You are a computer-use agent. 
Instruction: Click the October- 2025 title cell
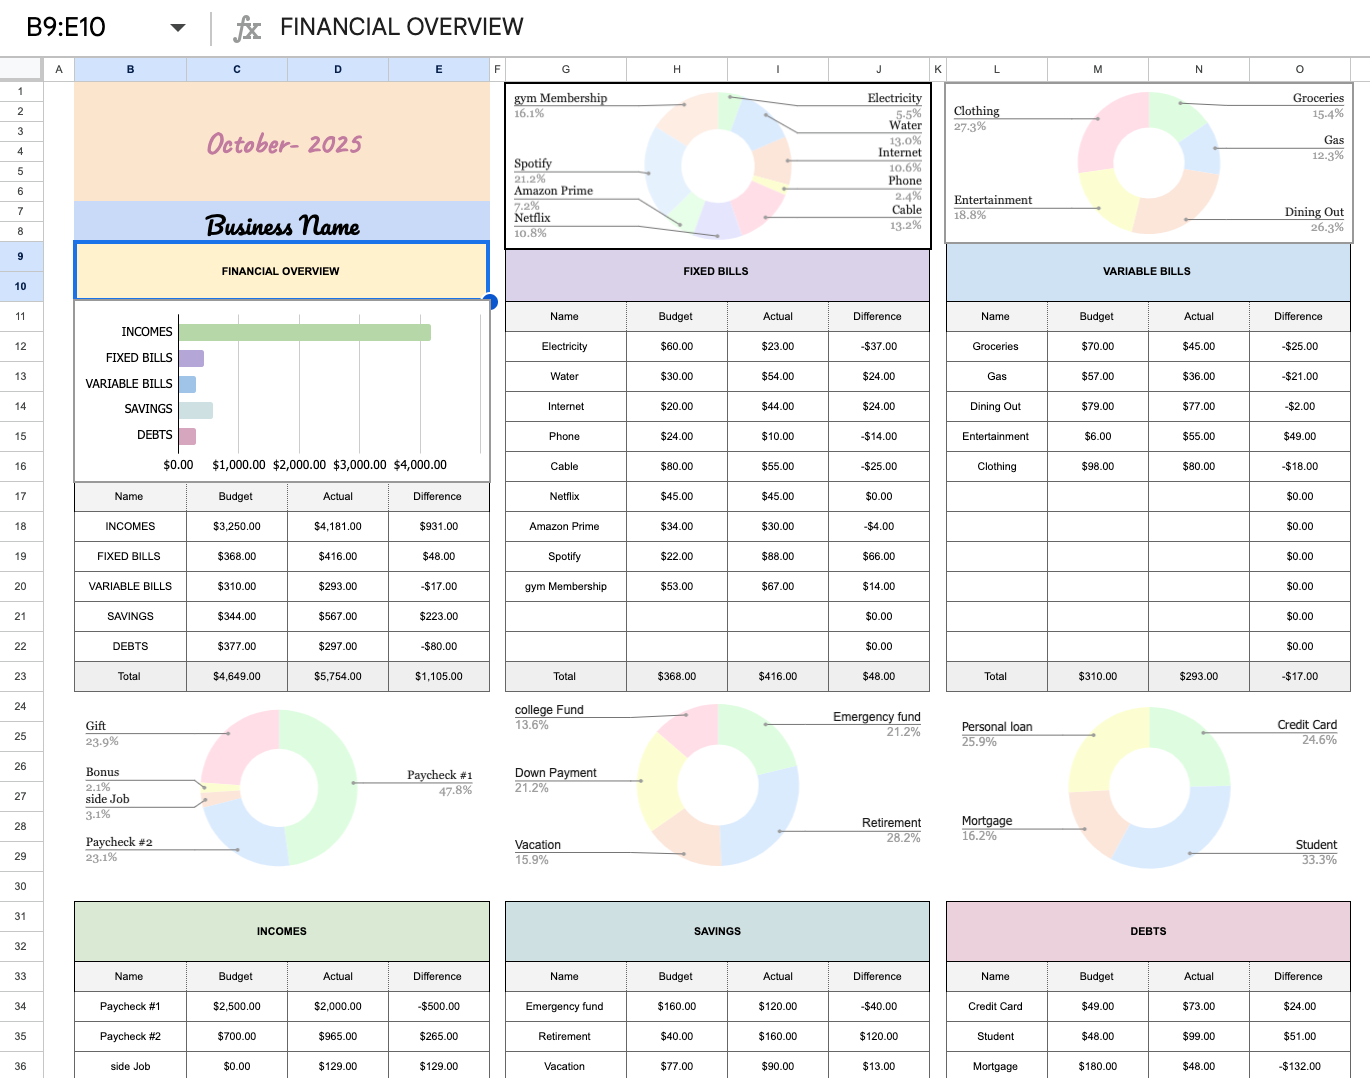click(x=281, y=143)
